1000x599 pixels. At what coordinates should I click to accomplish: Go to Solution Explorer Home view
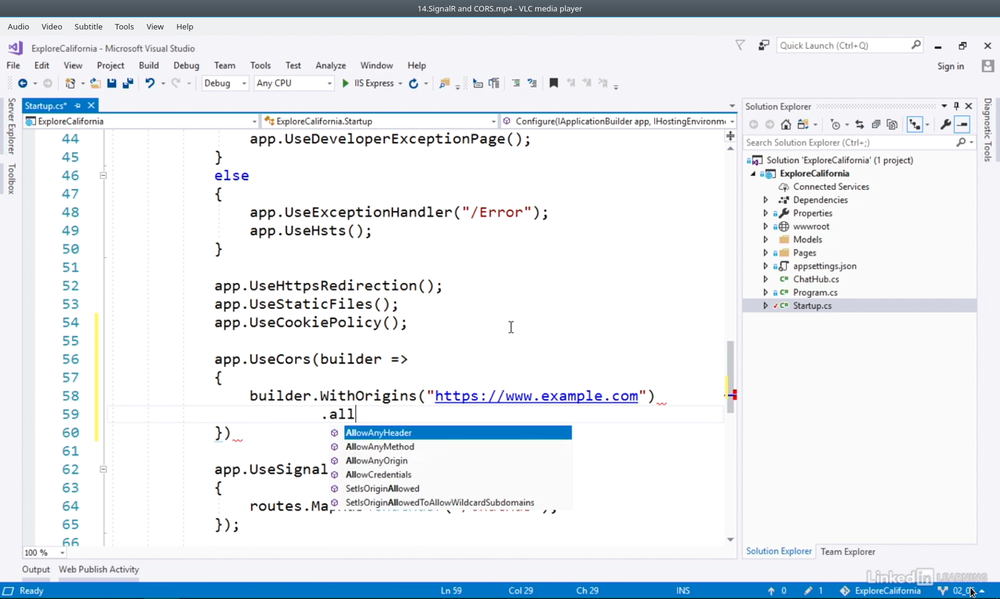coord(786,124)
